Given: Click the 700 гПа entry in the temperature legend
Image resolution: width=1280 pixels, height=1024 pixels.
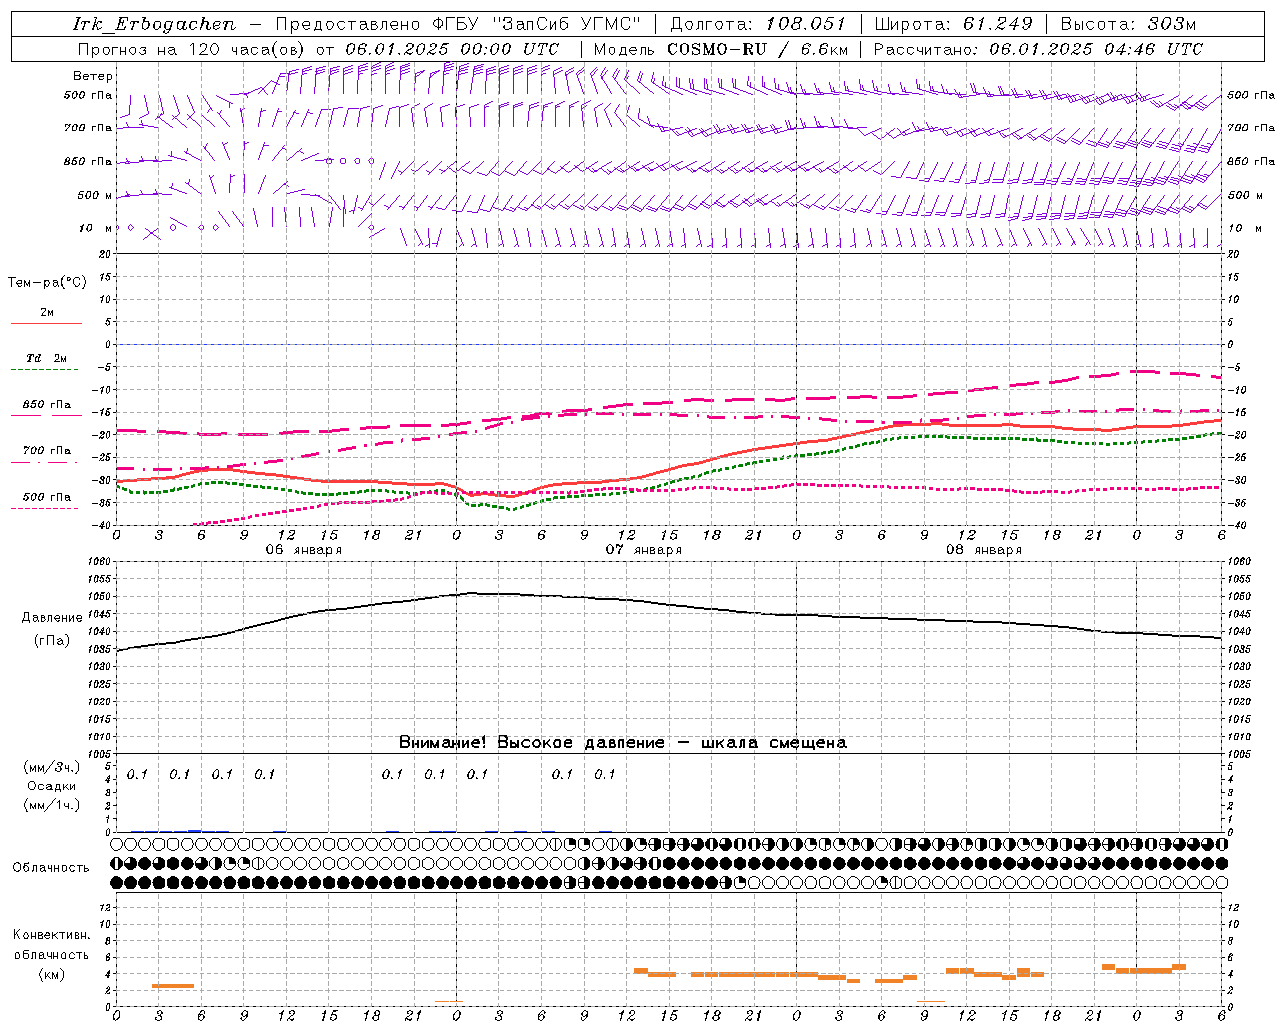Looking at the screenshot, I should pyautogui.click(x=47, y=451).
